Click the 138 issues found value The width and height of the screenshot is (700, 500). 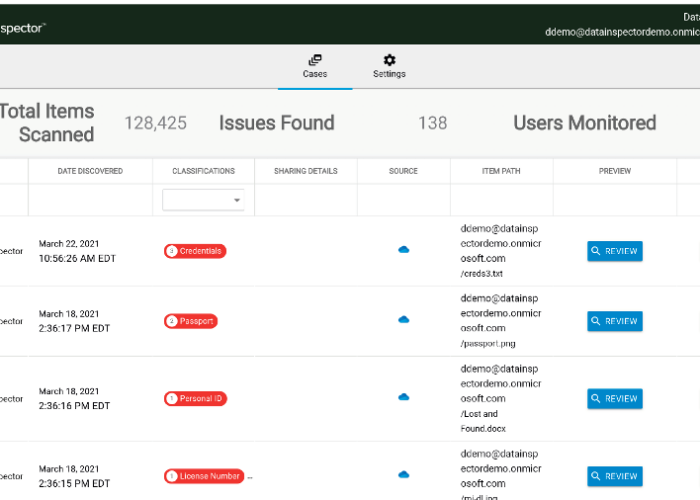433,123
